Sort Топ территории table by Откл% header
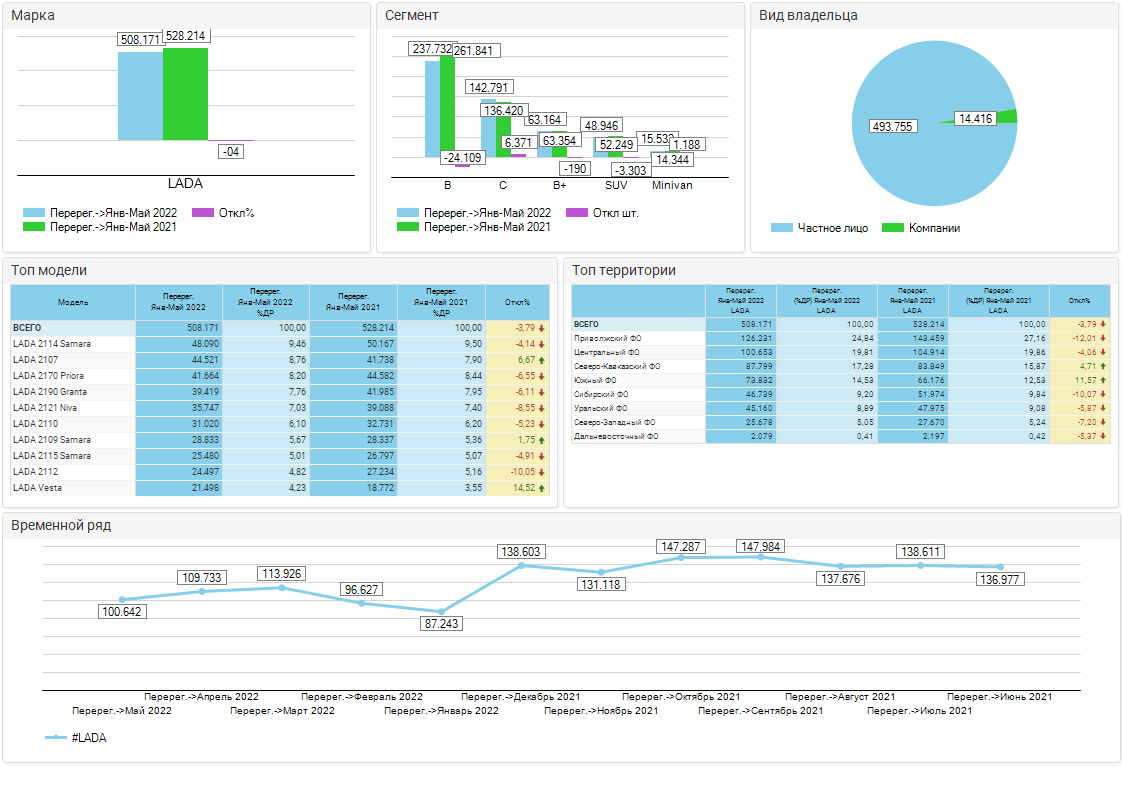 (x=1079, y=300)
